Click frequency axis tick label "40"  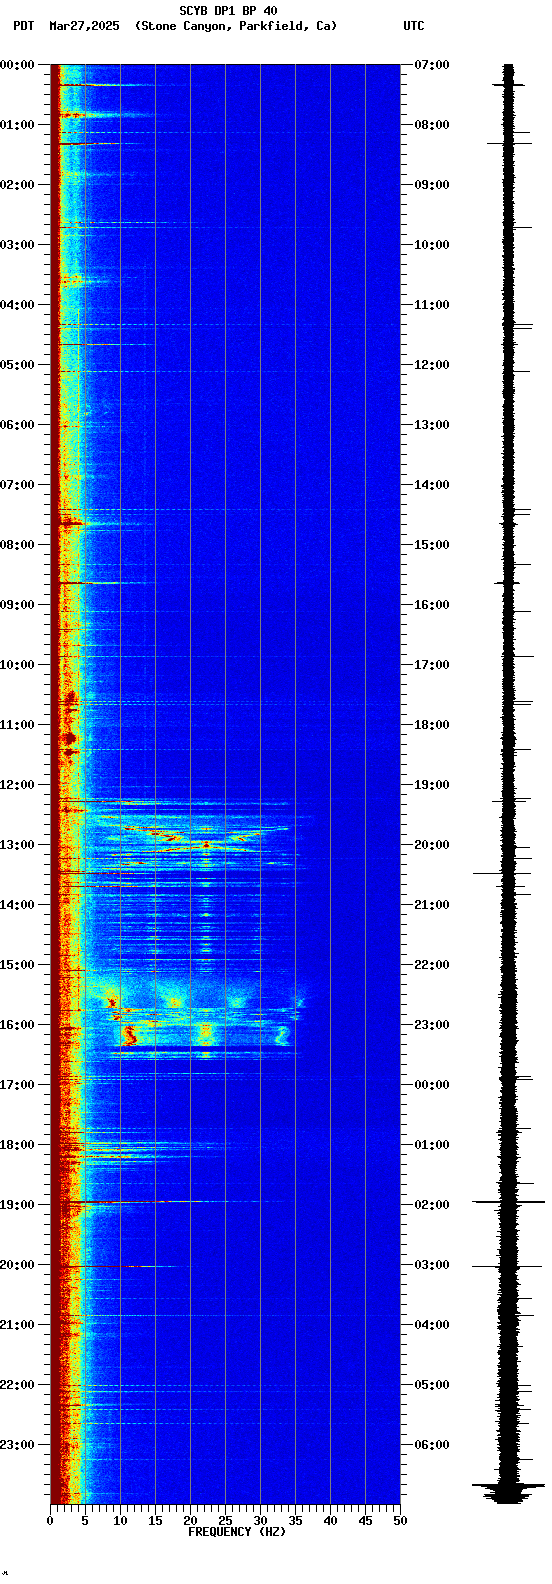pyautogui.click(x=330, y=1521)
